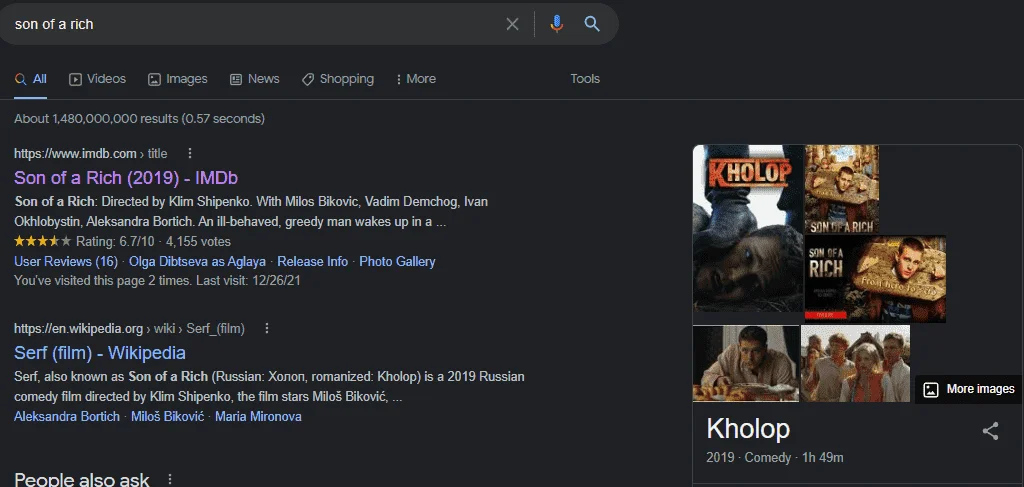
Task: Open options beside People also ask
Action: coord(170,480)
